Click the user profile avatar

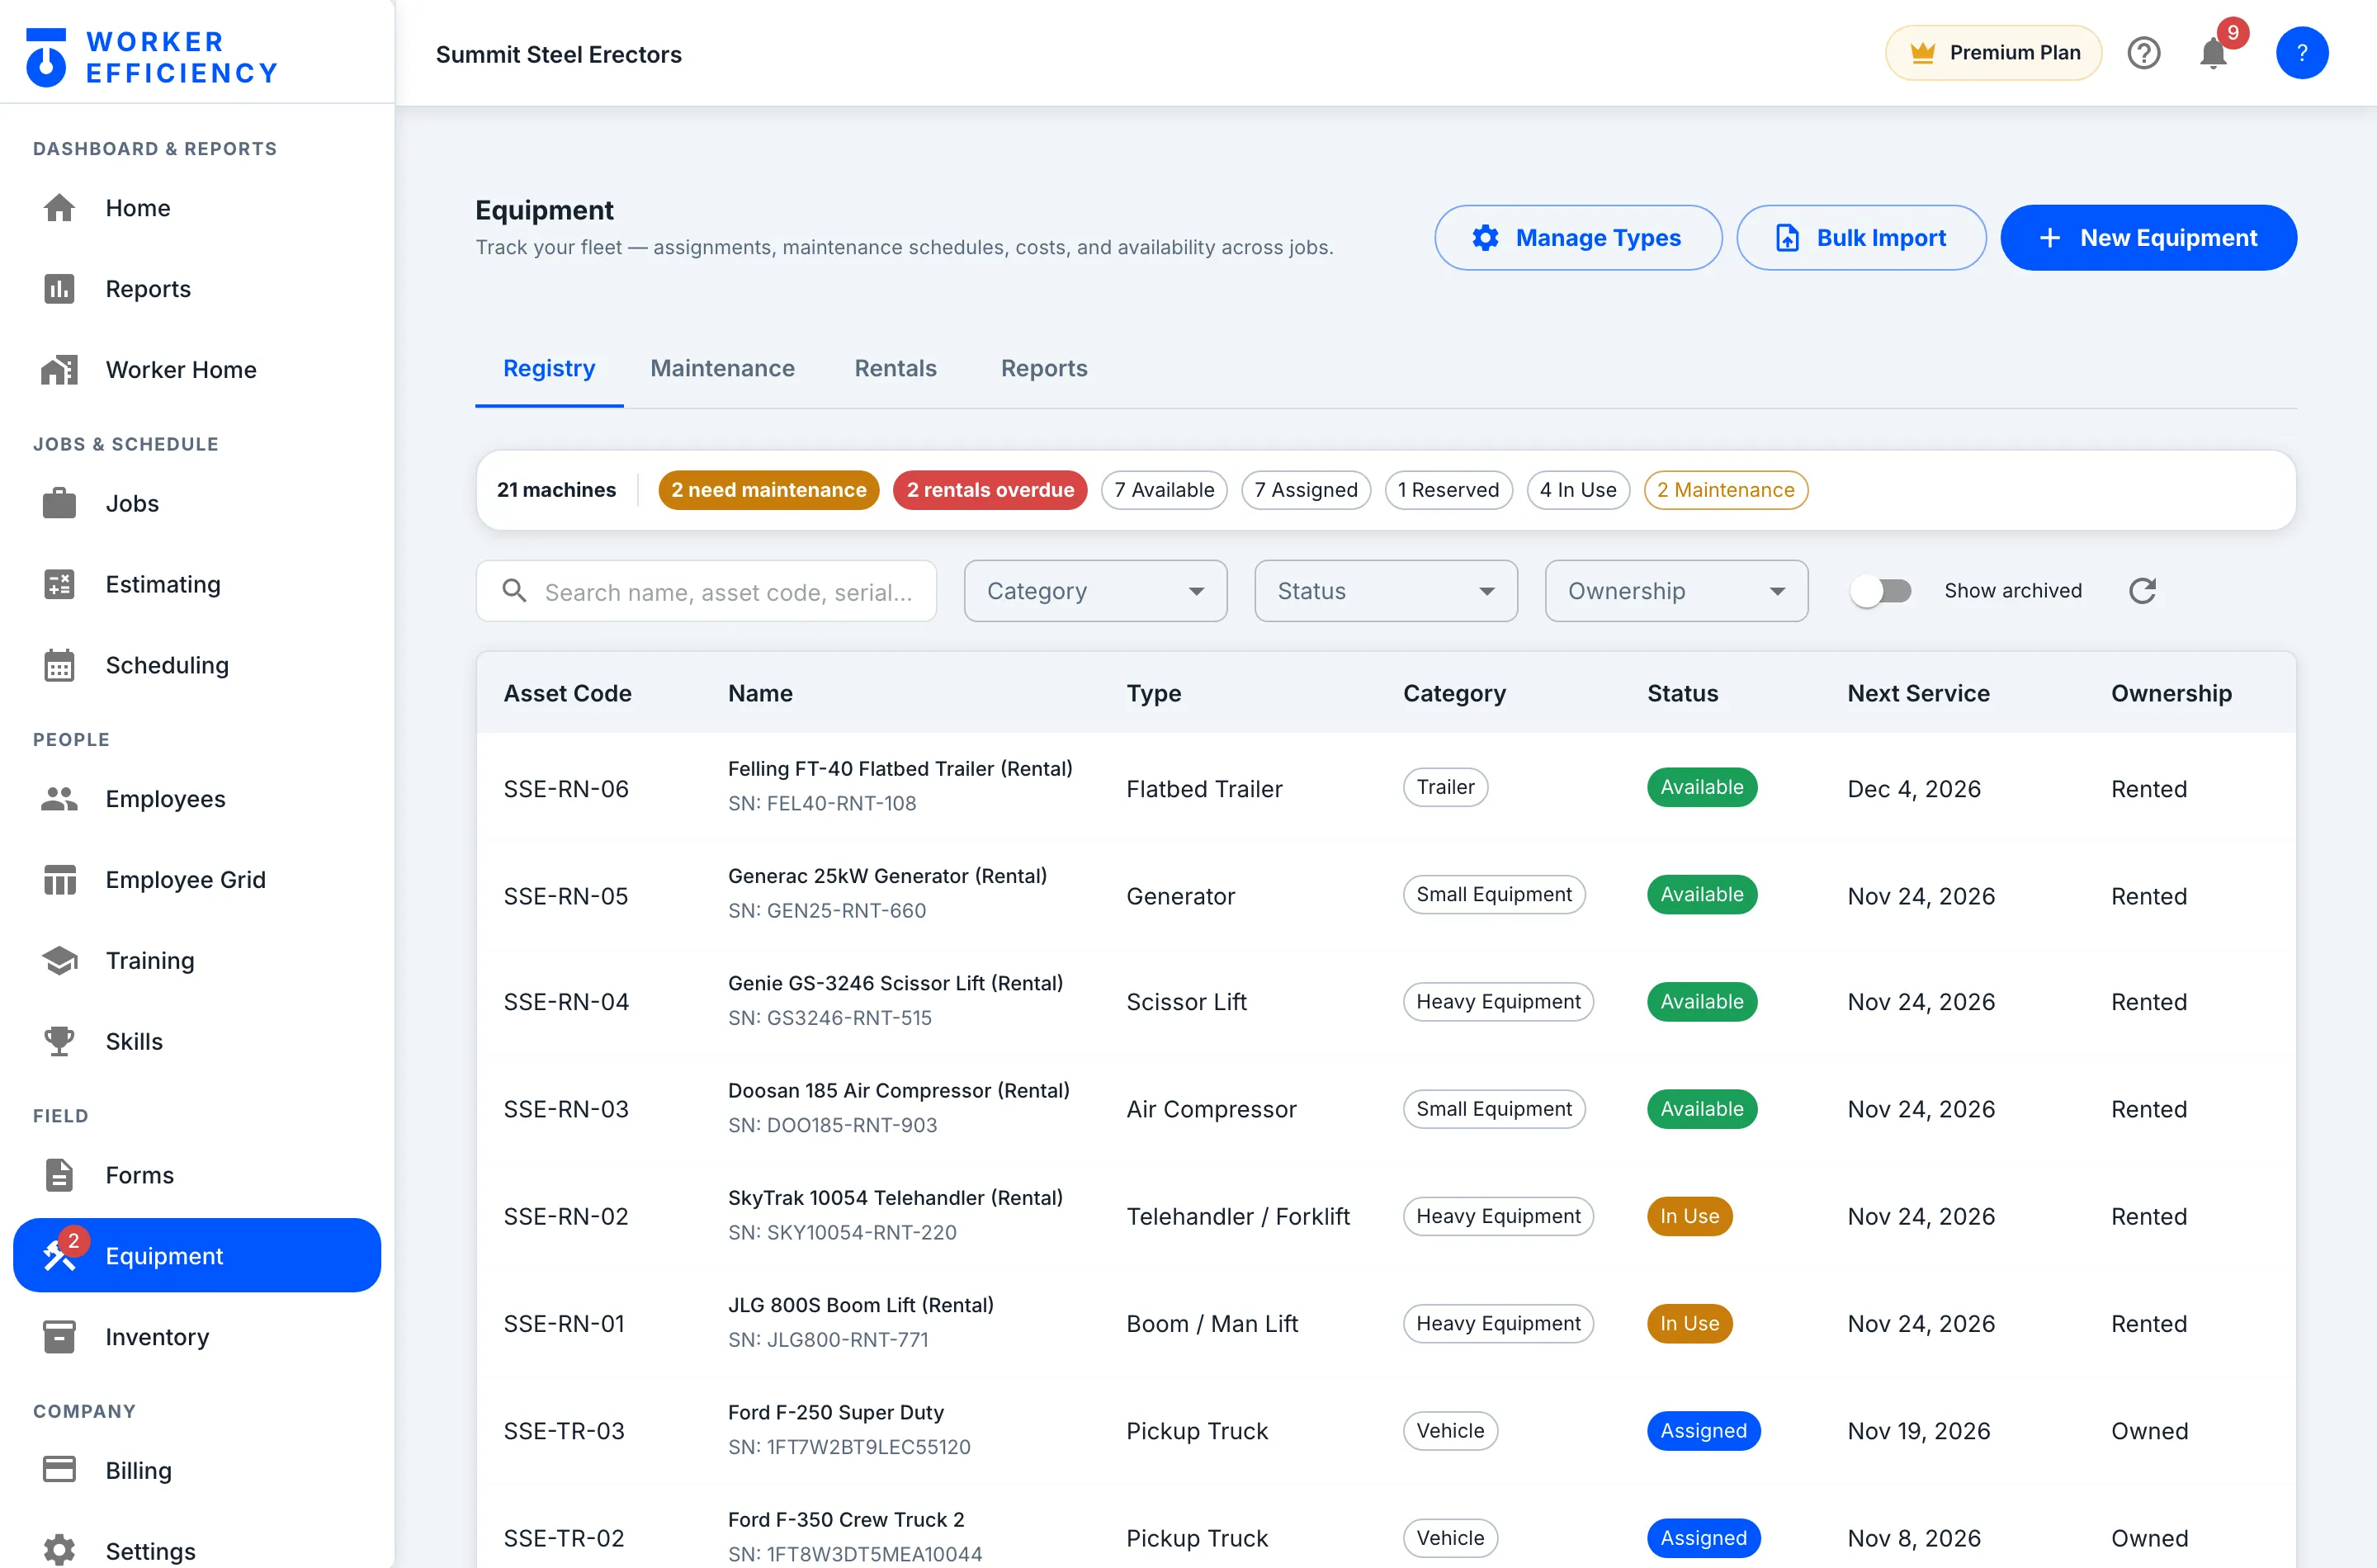2301,53
